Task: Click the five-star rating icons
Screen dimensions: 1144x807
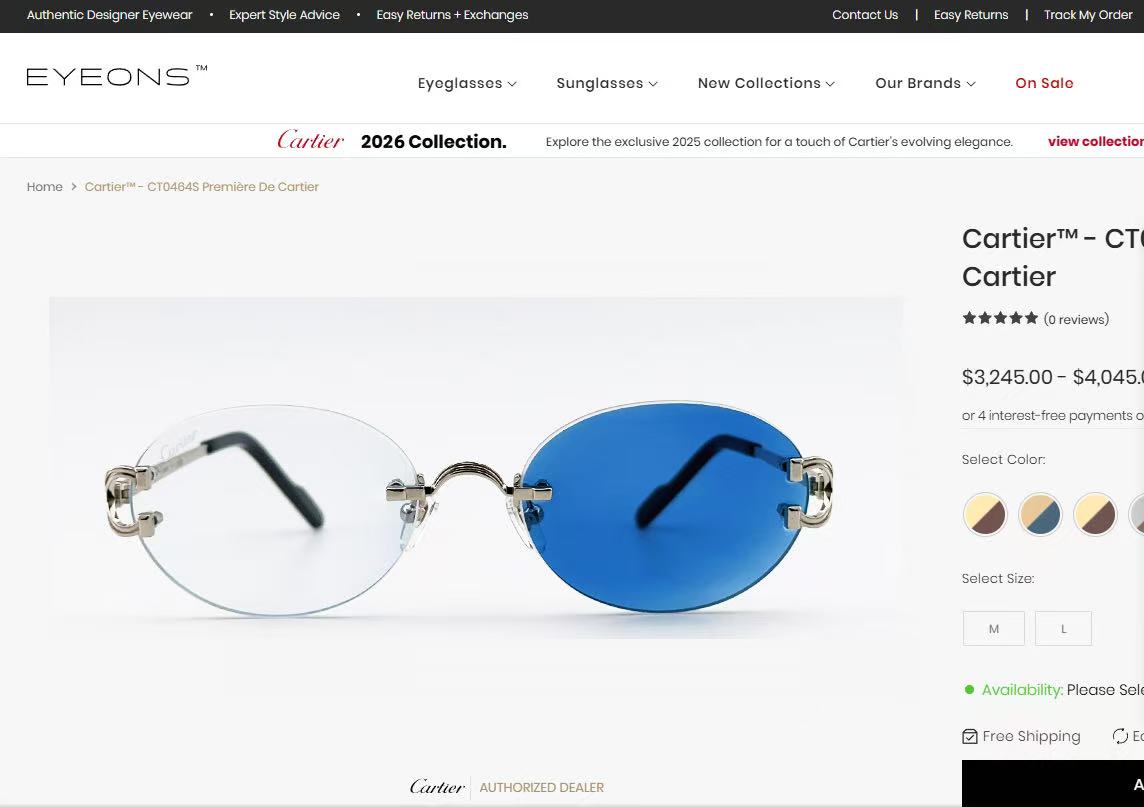Action: [x=1000, y=318]
